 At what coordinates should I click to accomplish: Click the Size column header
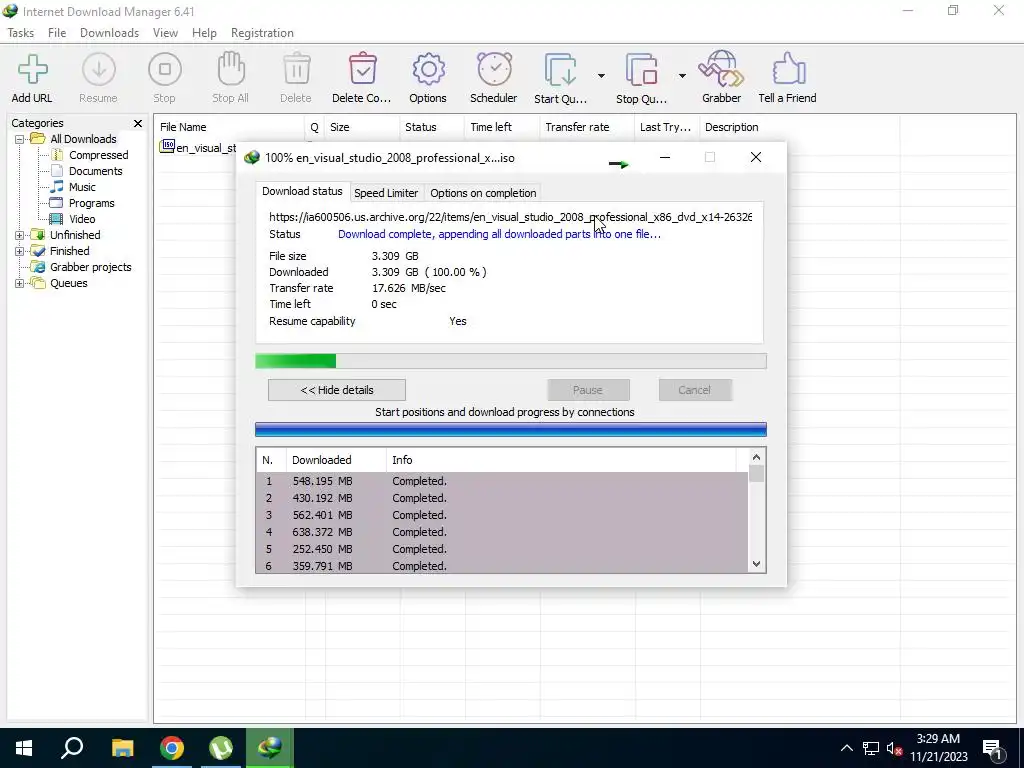pos(362,127)
